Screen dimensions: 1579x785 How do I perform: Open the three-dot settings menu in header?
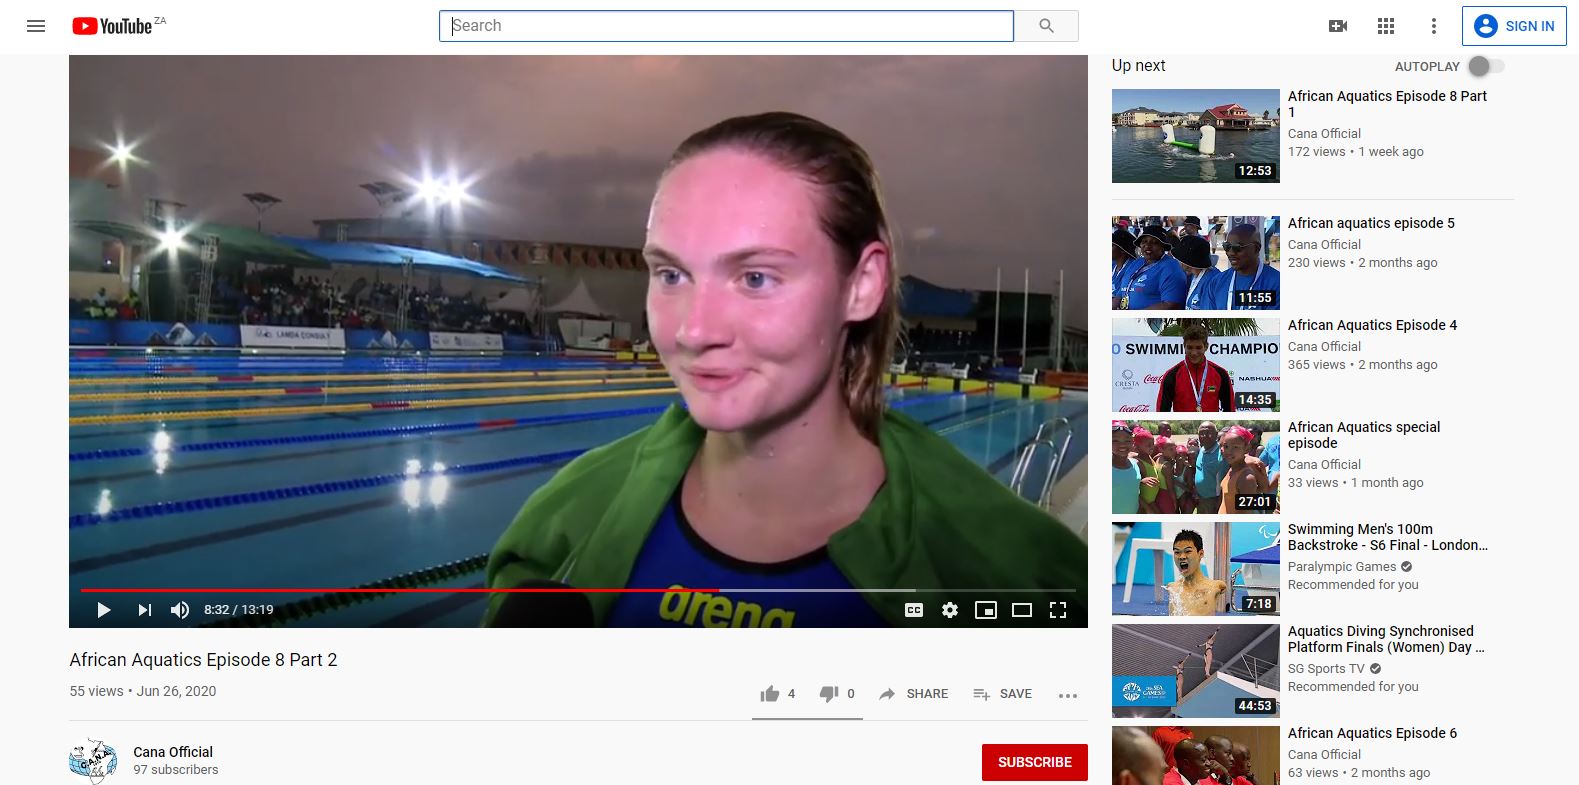coord(1434,26)
